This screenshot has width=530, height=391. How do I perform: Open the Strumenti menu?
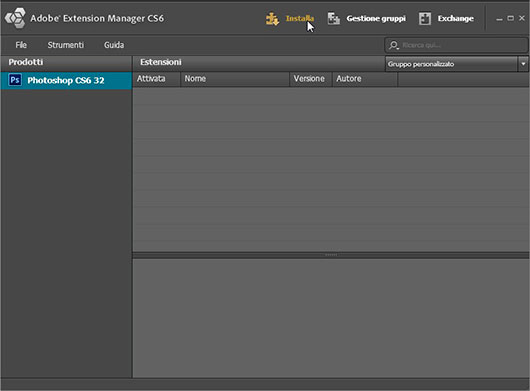click(66, 45)
